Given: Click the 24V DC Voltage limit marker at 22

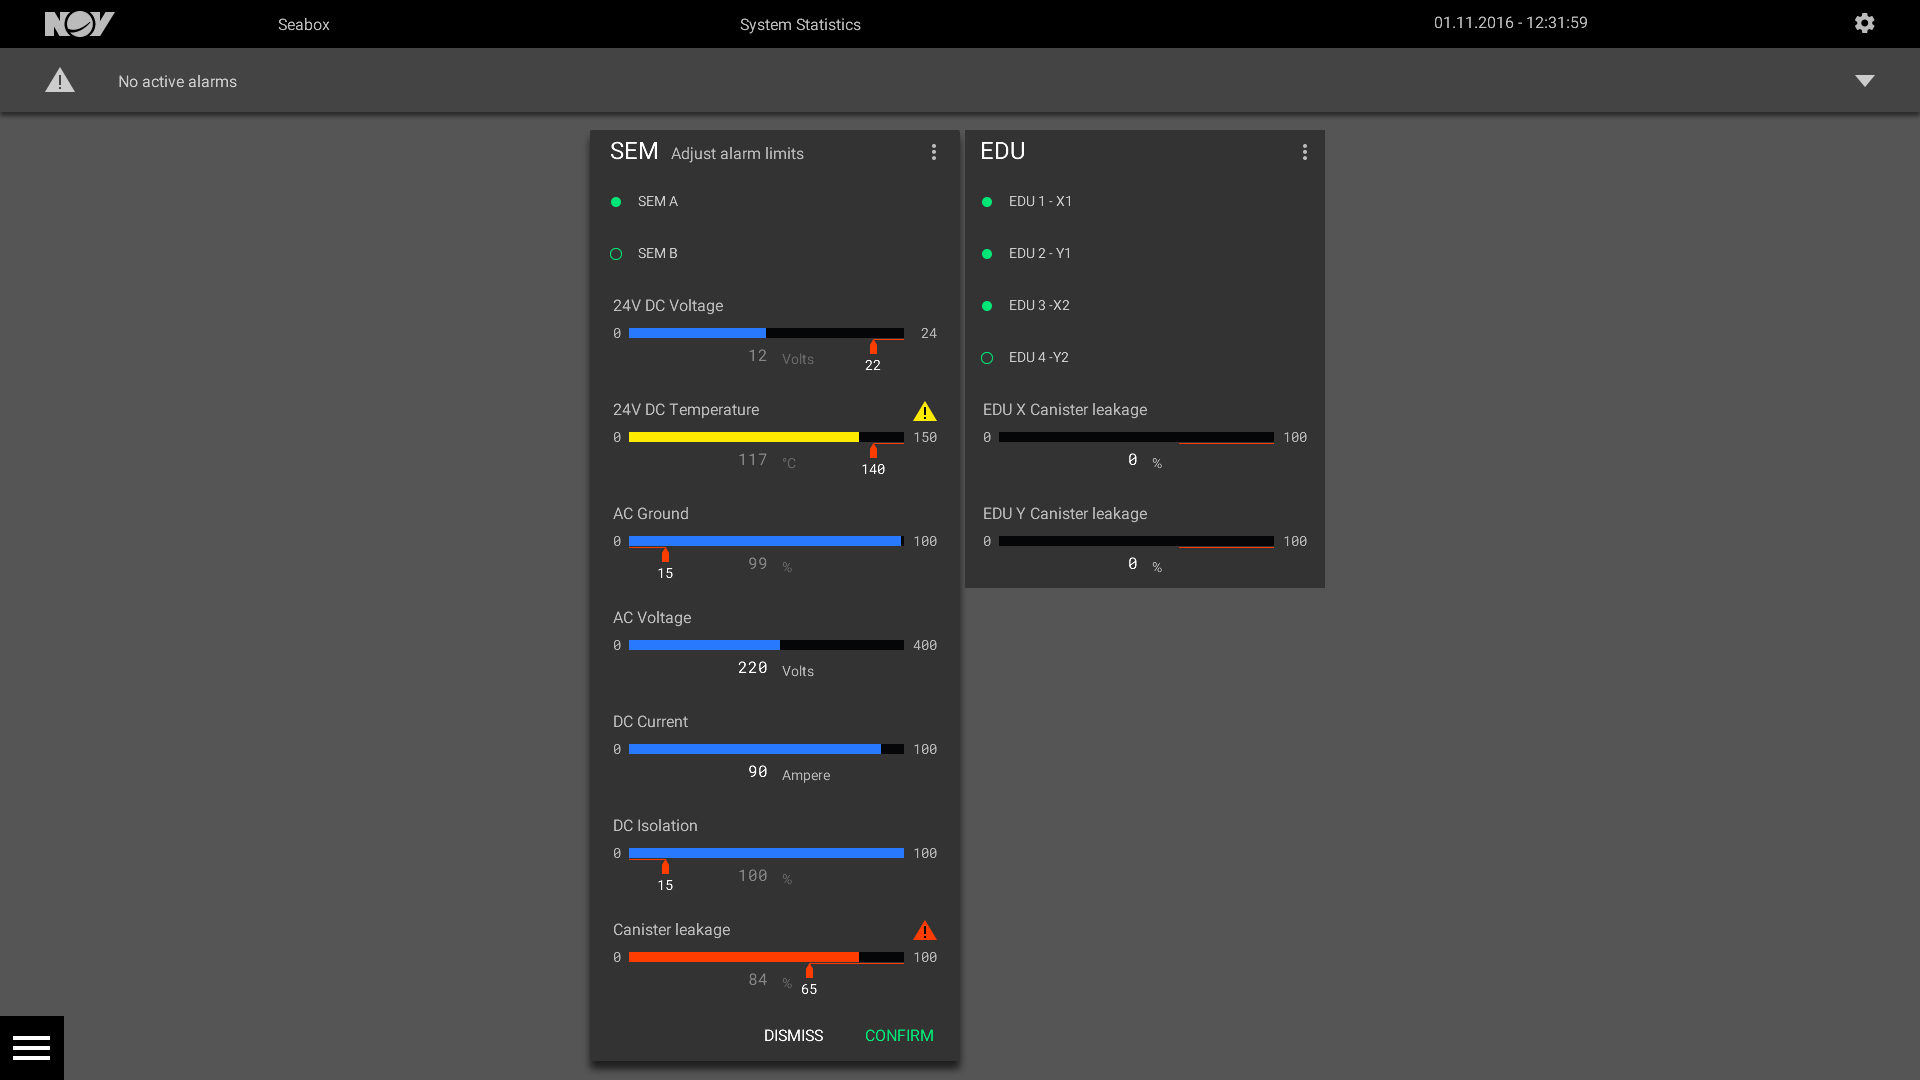Looking at the screenshot, I should coord(873,348).
